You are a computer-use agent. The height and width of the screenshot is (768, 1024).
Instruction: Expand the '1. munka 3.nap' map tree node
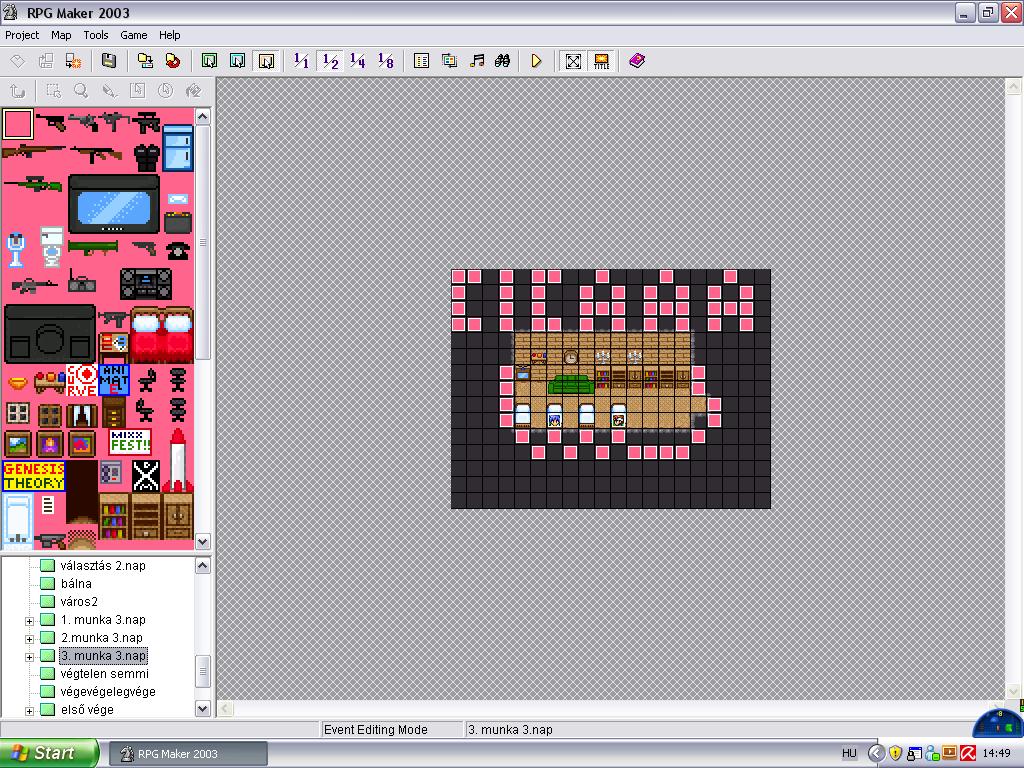click(x=30, y=621)
